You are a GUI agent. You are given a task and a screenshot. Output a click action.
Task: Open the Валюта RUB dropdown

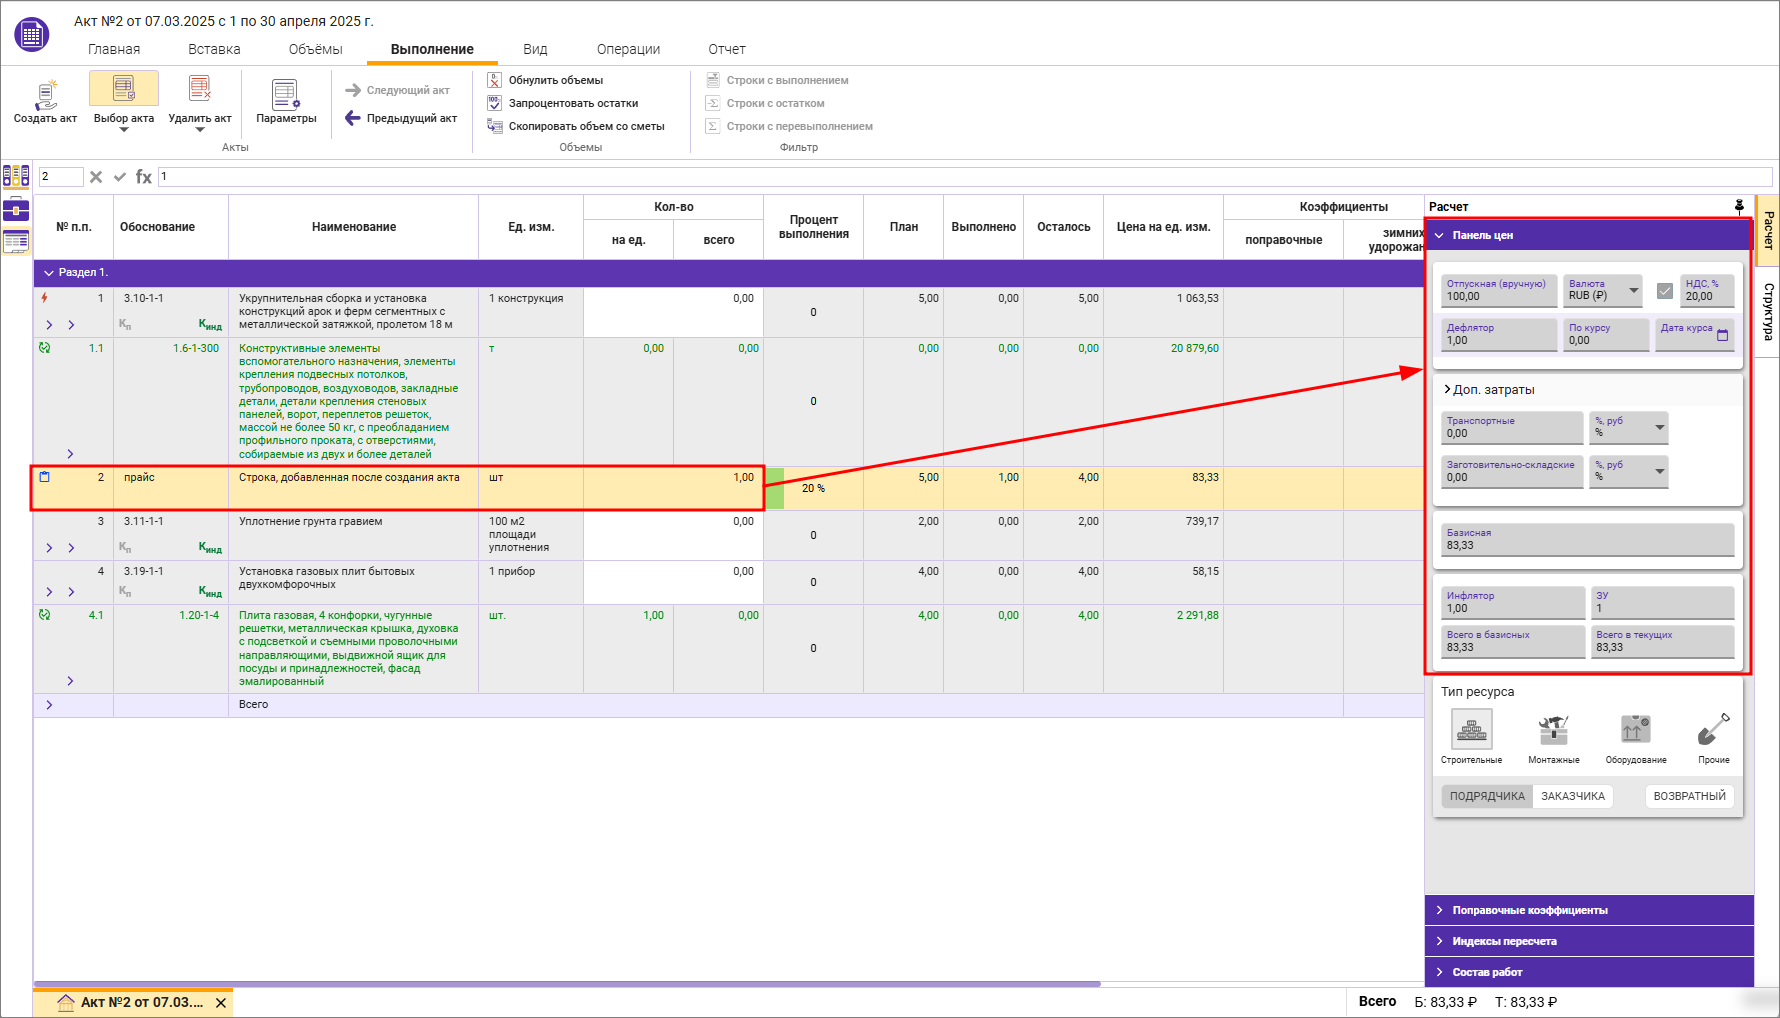(x=1633, y=291)
